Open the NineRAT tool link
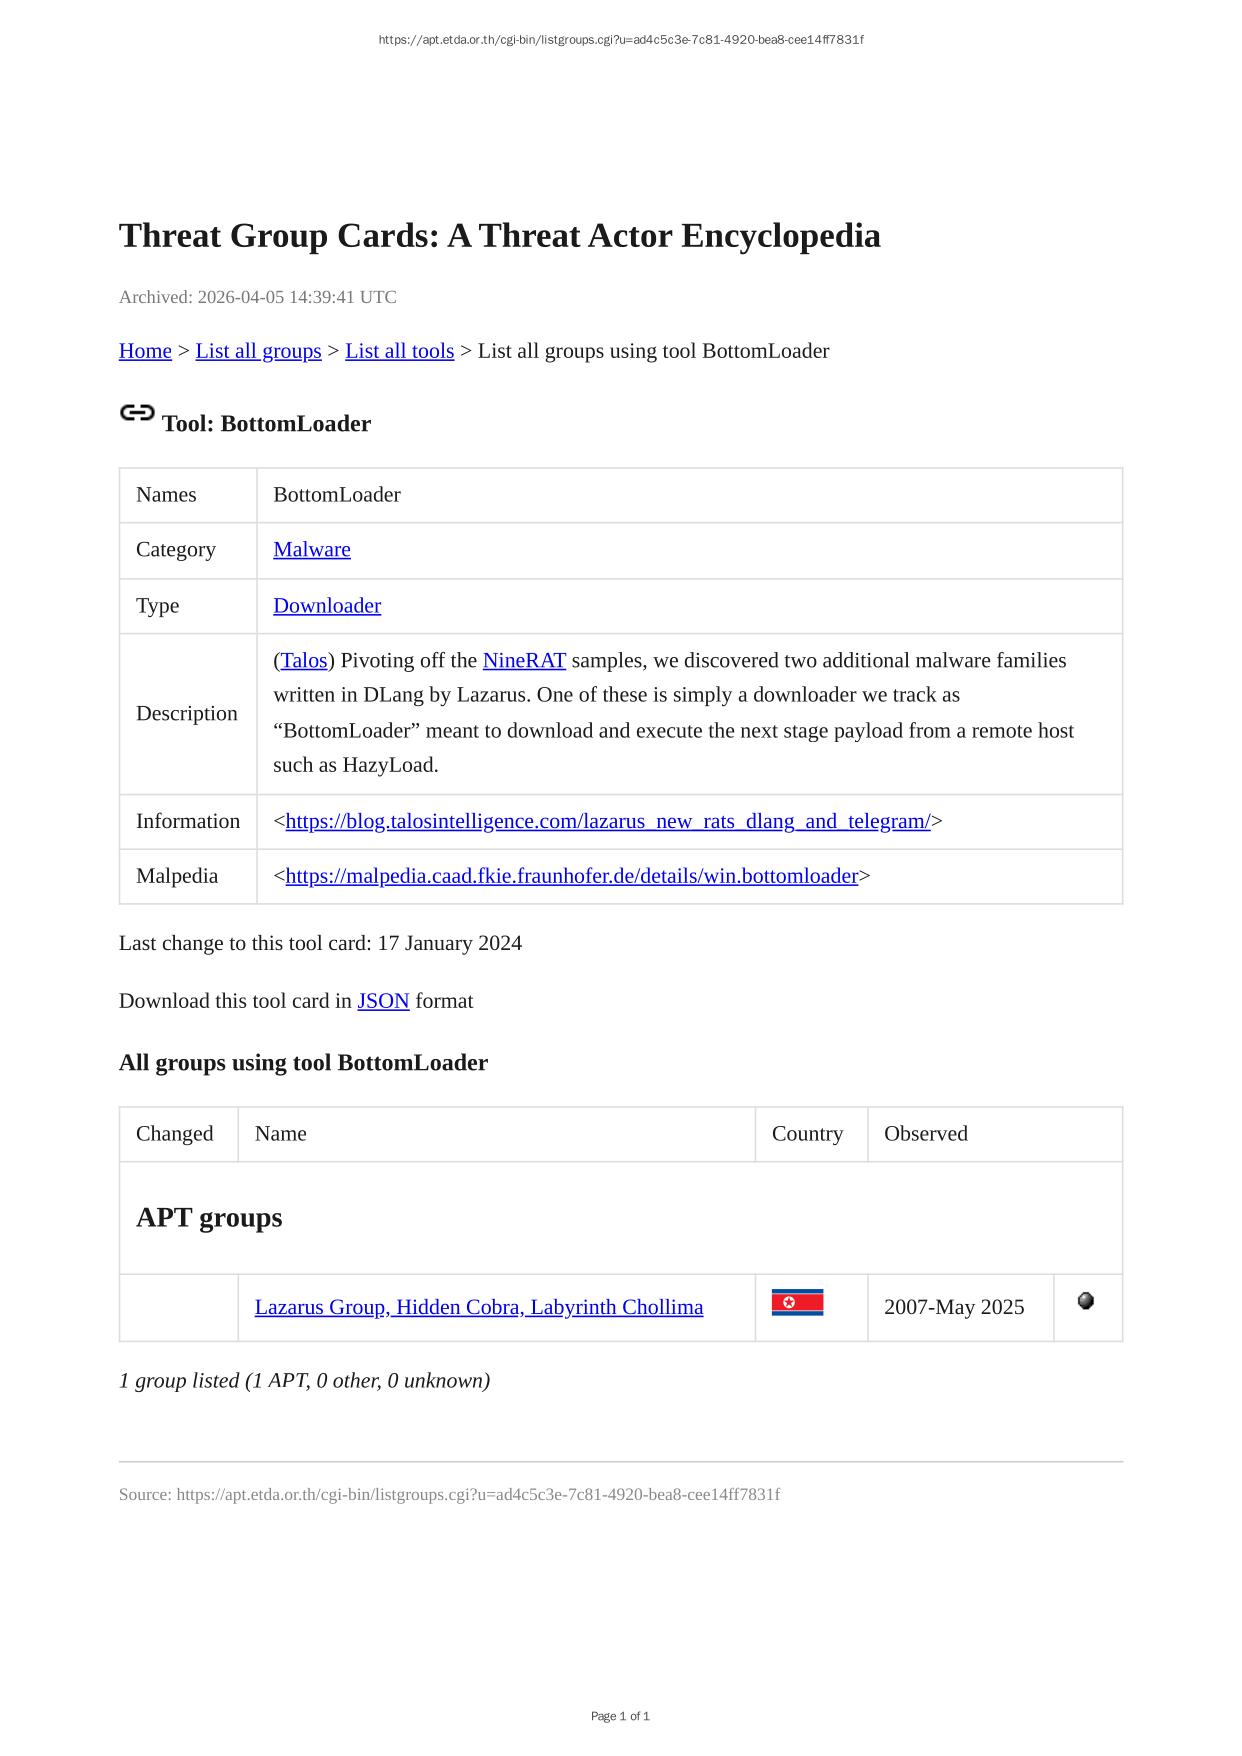 pyautogui.click(x=524, y=660)
